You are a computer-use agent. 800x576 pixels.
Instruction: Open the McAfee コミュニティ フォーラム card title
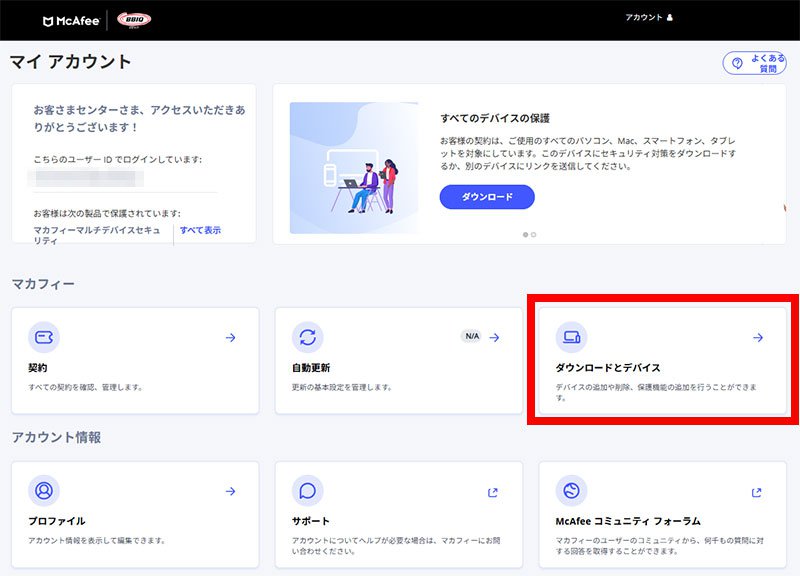pyautogui.click(x=628, y=521)
